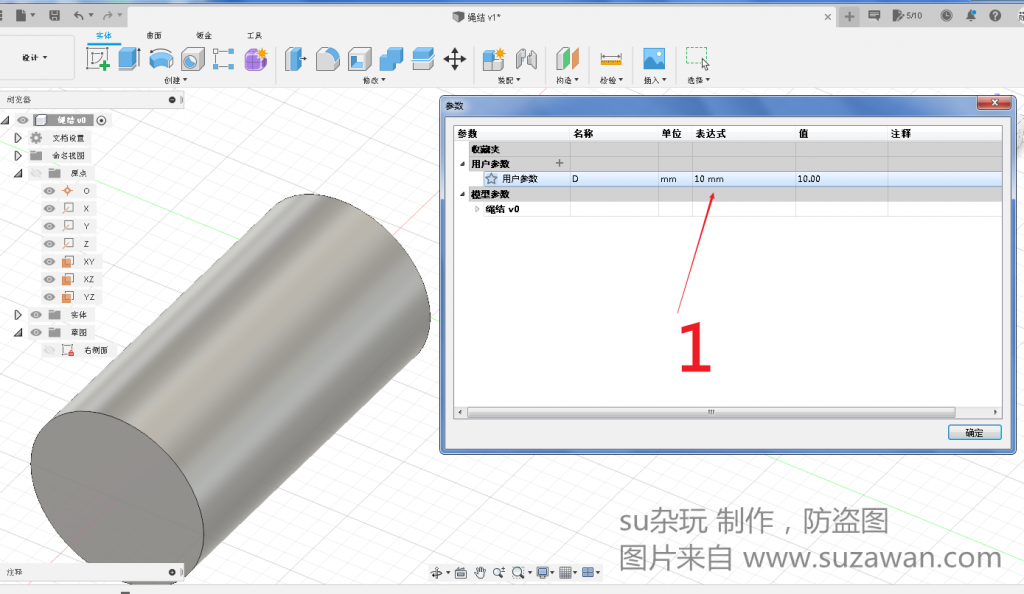This screenshot has height=594, width=1024.
Task: Select the Pan hand tool
Action: tap(480, 572)
